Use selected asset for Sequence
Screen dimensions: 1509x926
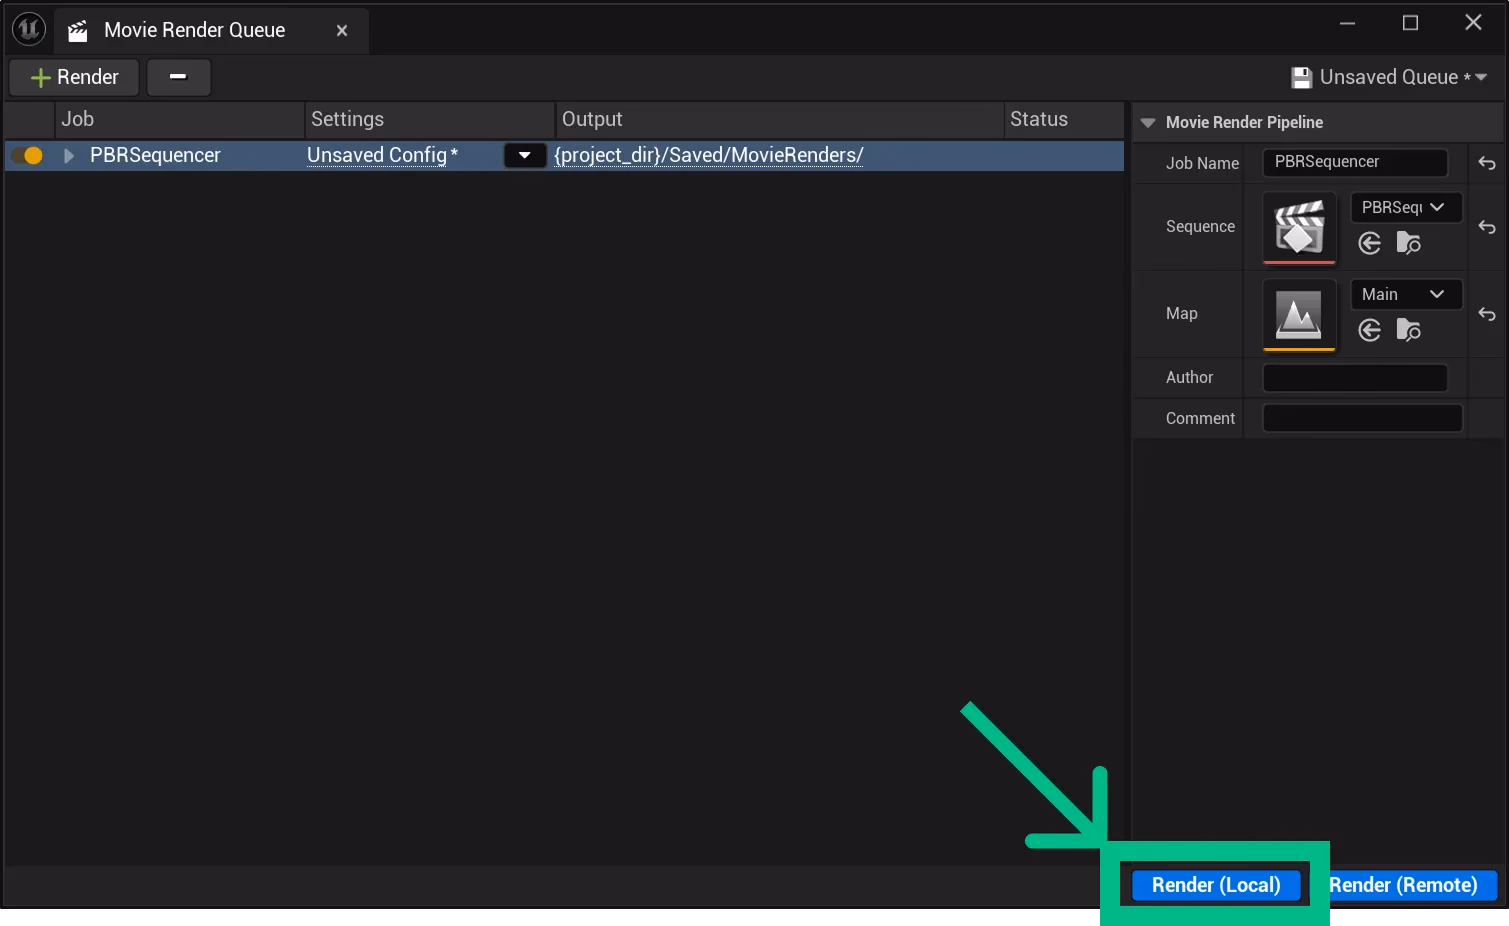point(1370,243)
